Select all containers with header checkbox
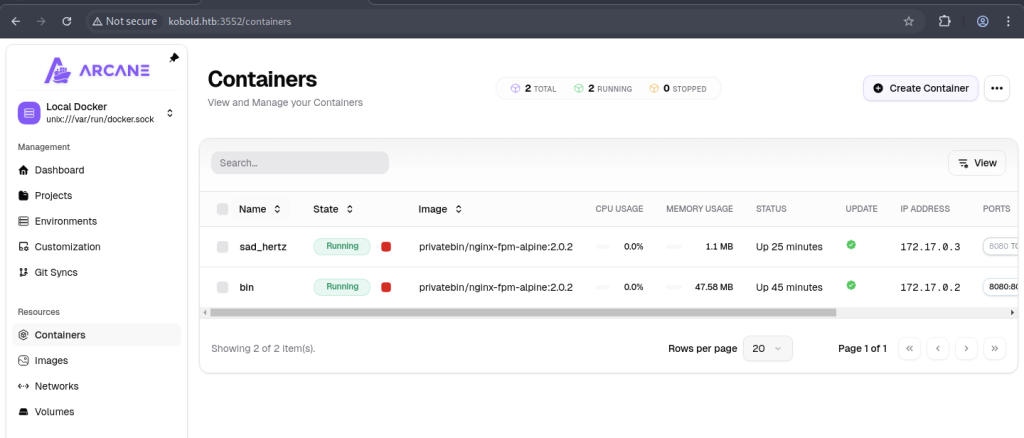1024x438 pixels. (223, 210)
